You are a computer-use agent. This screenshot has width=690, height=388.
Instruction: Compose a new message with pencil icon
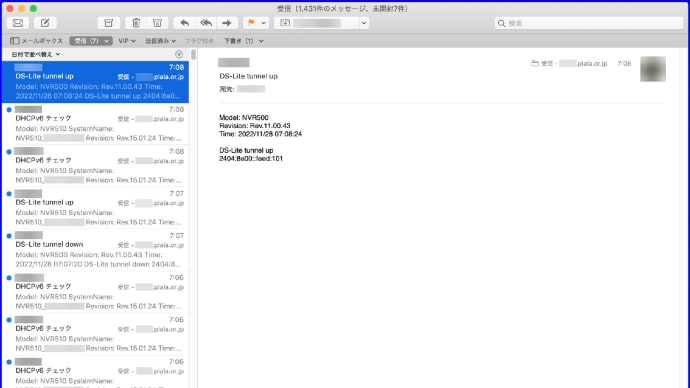pyautogui.click(x=45, y=23)
